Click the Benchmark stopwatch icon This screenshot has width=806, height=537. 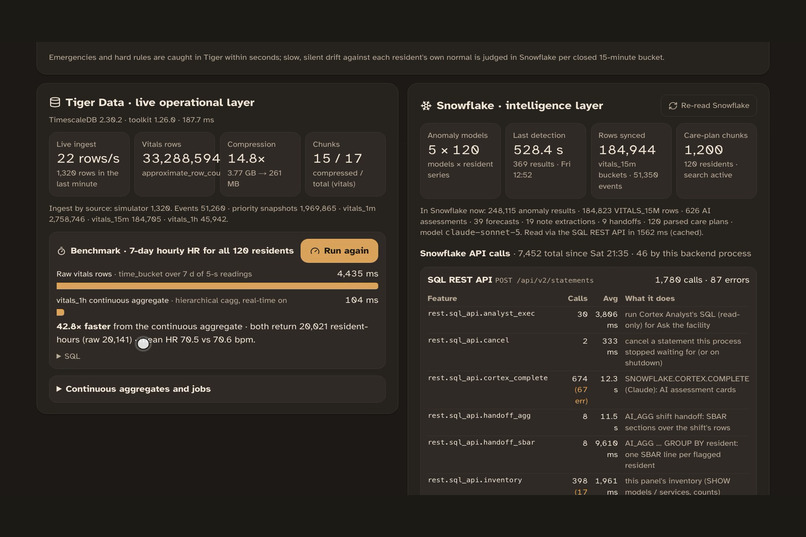(x=61, y=251)
